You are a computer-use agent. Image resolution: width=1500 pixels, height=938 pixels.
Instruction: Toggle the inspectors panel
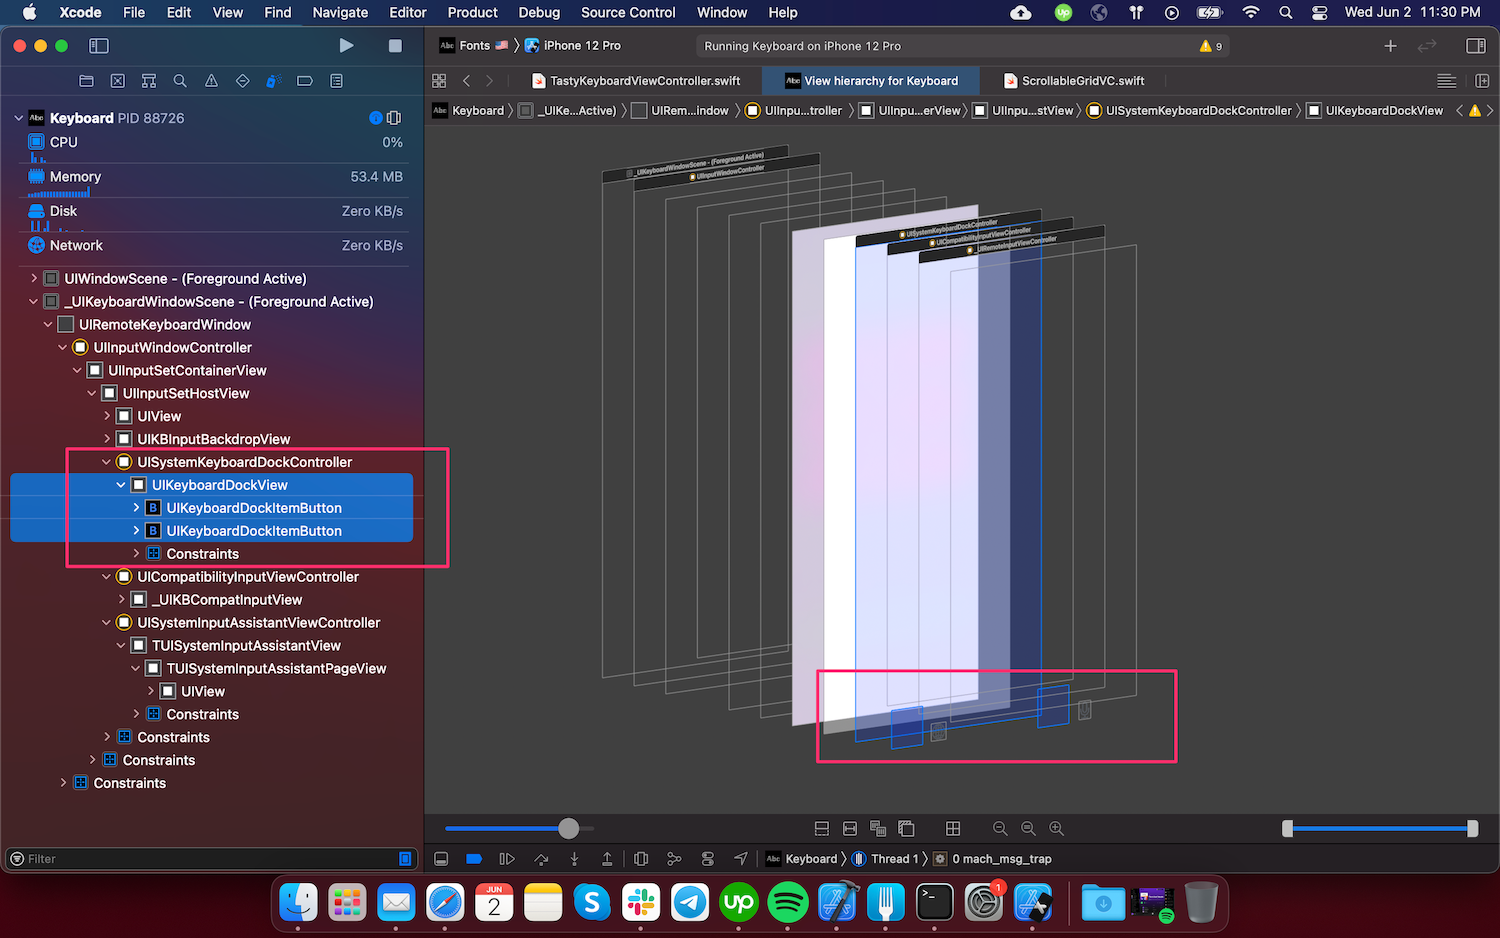[1475, 46]
